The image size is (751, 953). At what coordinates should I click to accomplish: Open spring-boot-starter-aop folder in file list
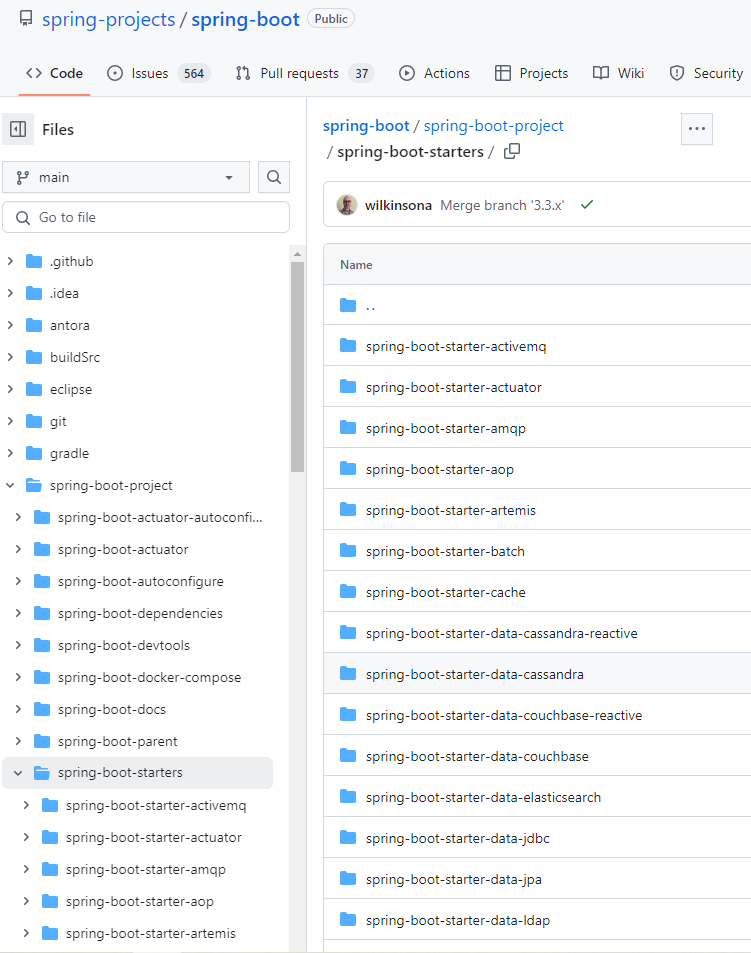click(x=439, y=469)
